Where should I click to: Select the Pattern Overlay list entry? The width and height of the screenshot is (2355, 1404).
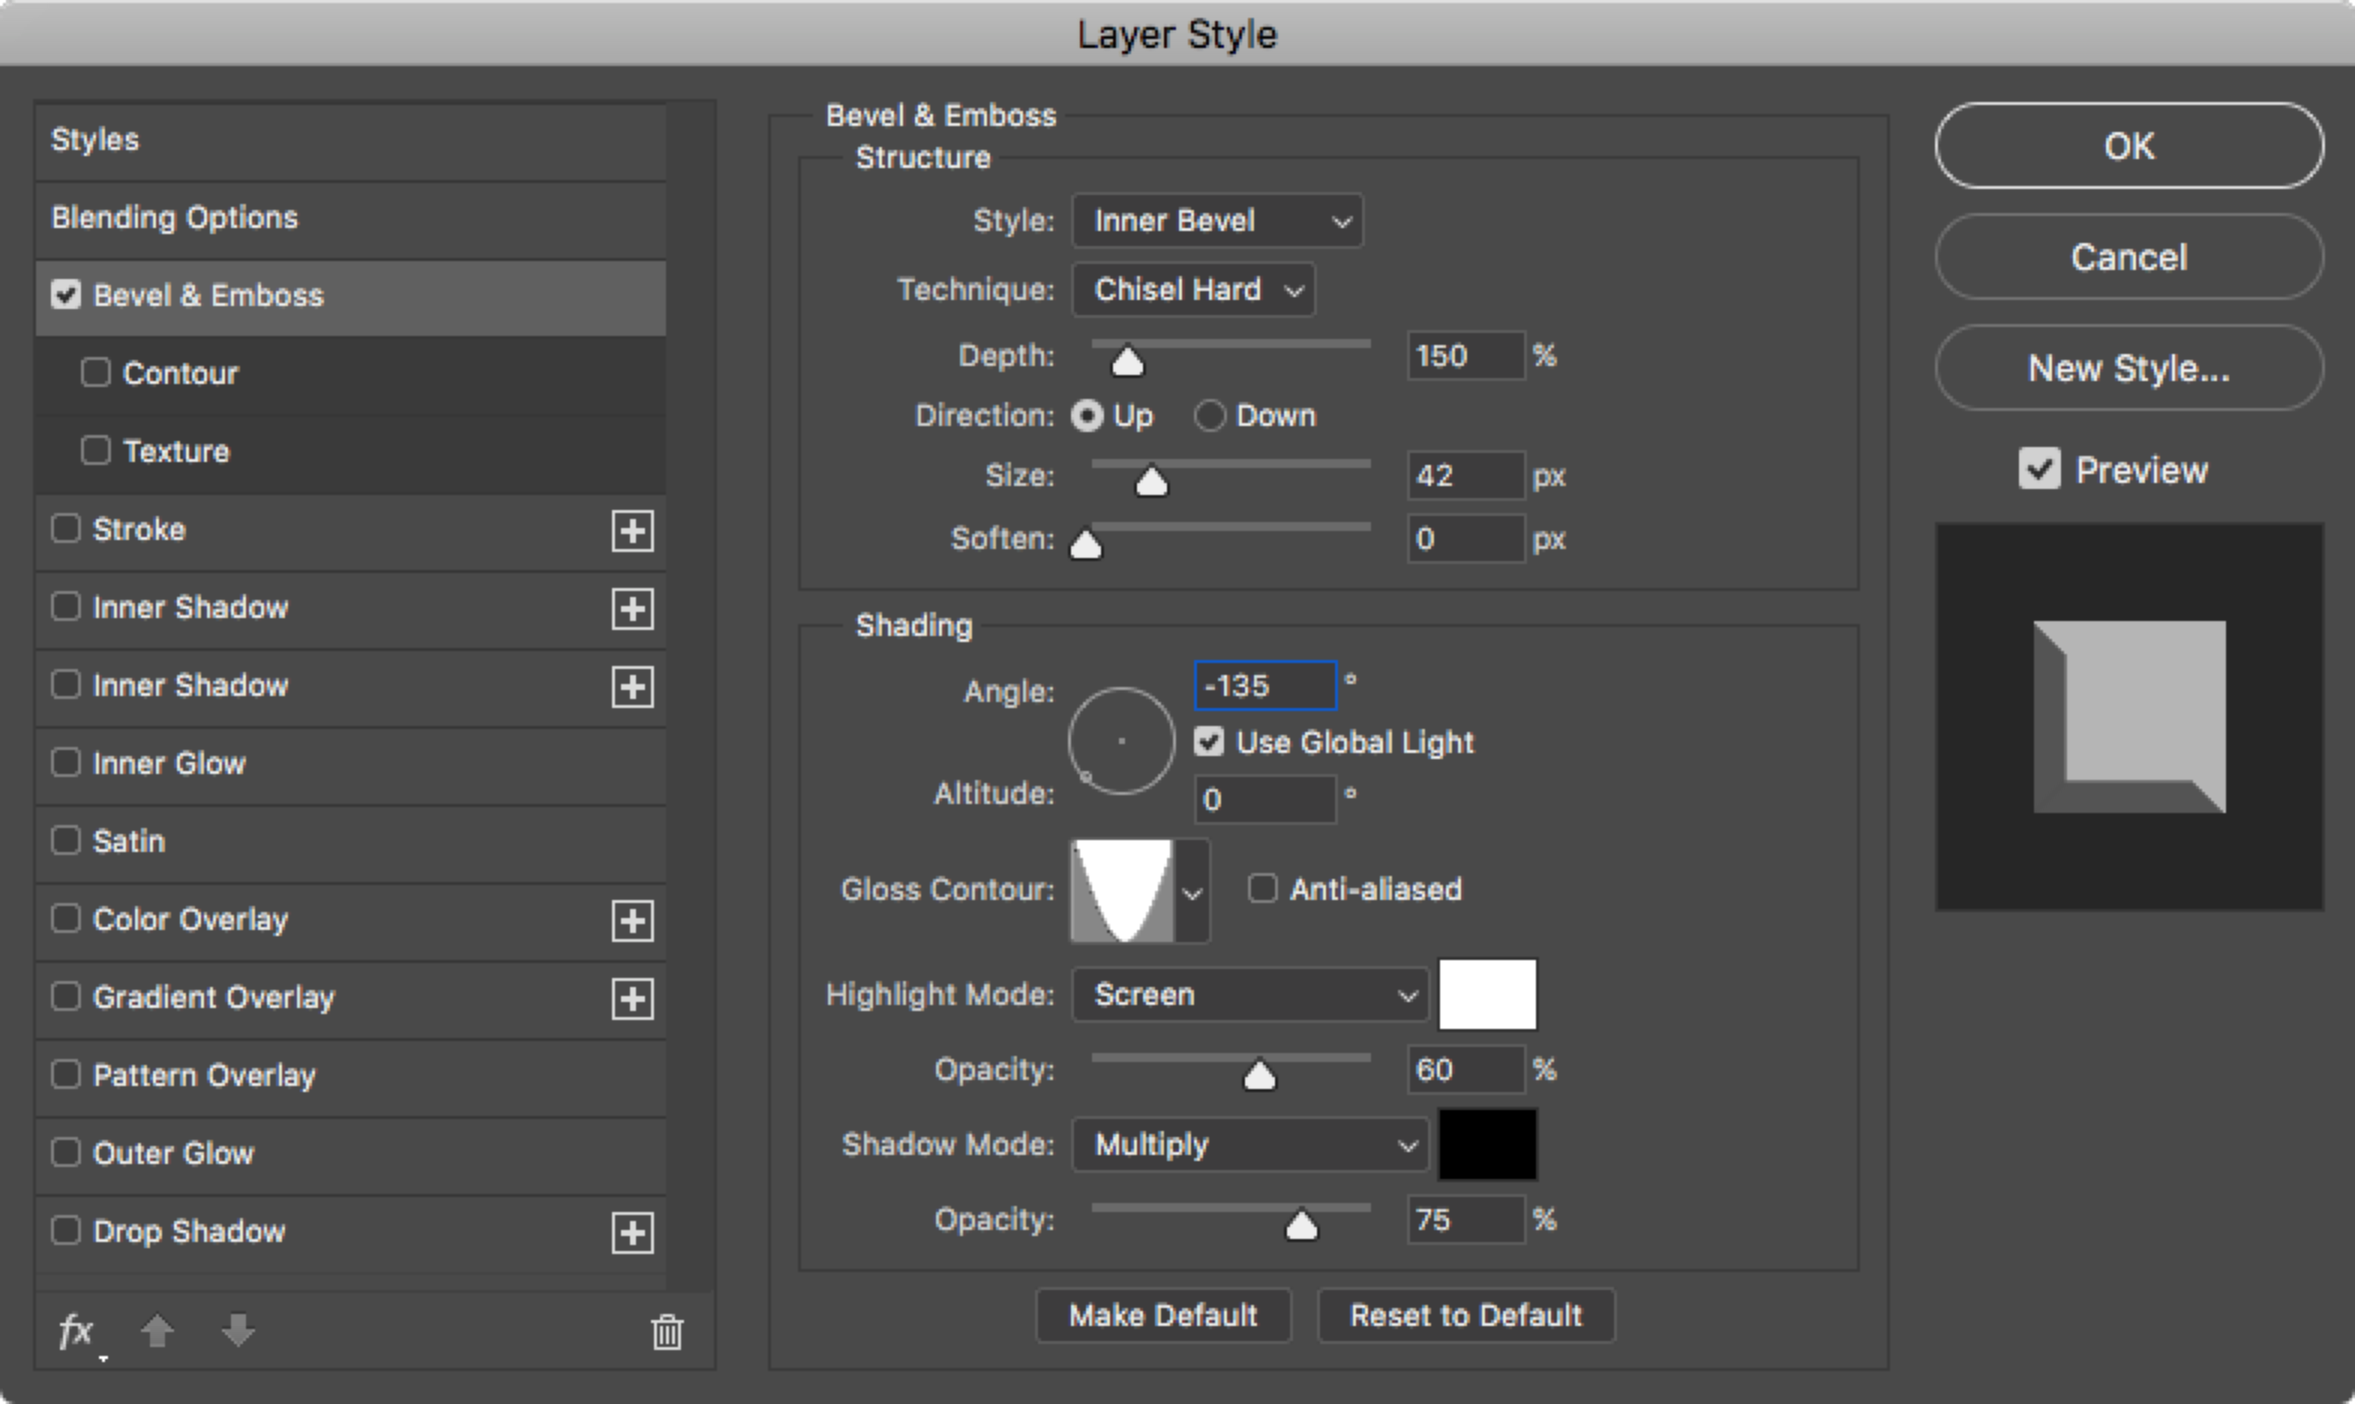[x=350, y=1076]
